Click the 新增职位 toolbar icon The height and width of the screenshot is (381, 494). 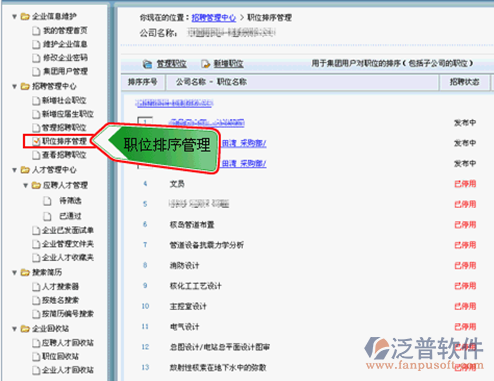206,64
